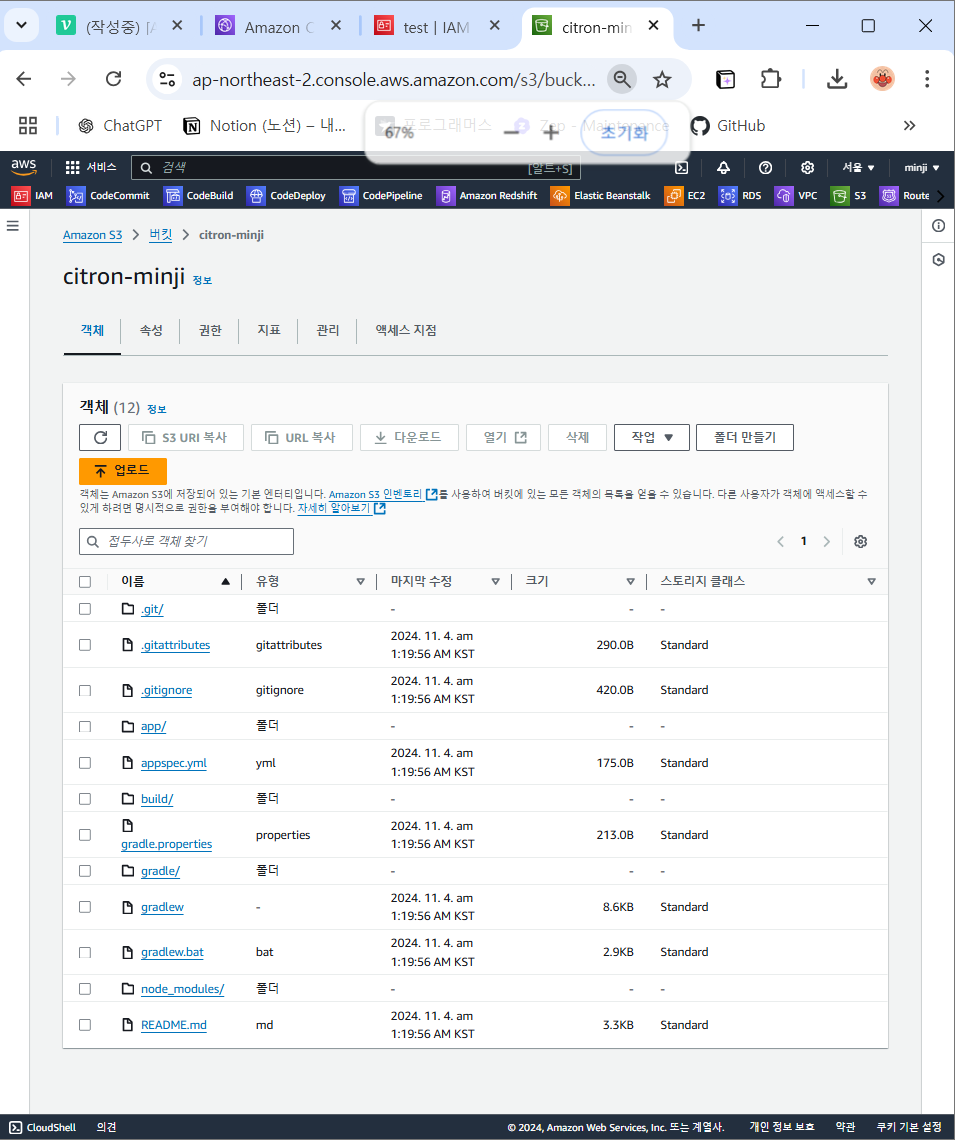Open CodePipeline shortcut in favorites bar
Viewport: 955px width, 1140px height.
[x=381, y=196]
